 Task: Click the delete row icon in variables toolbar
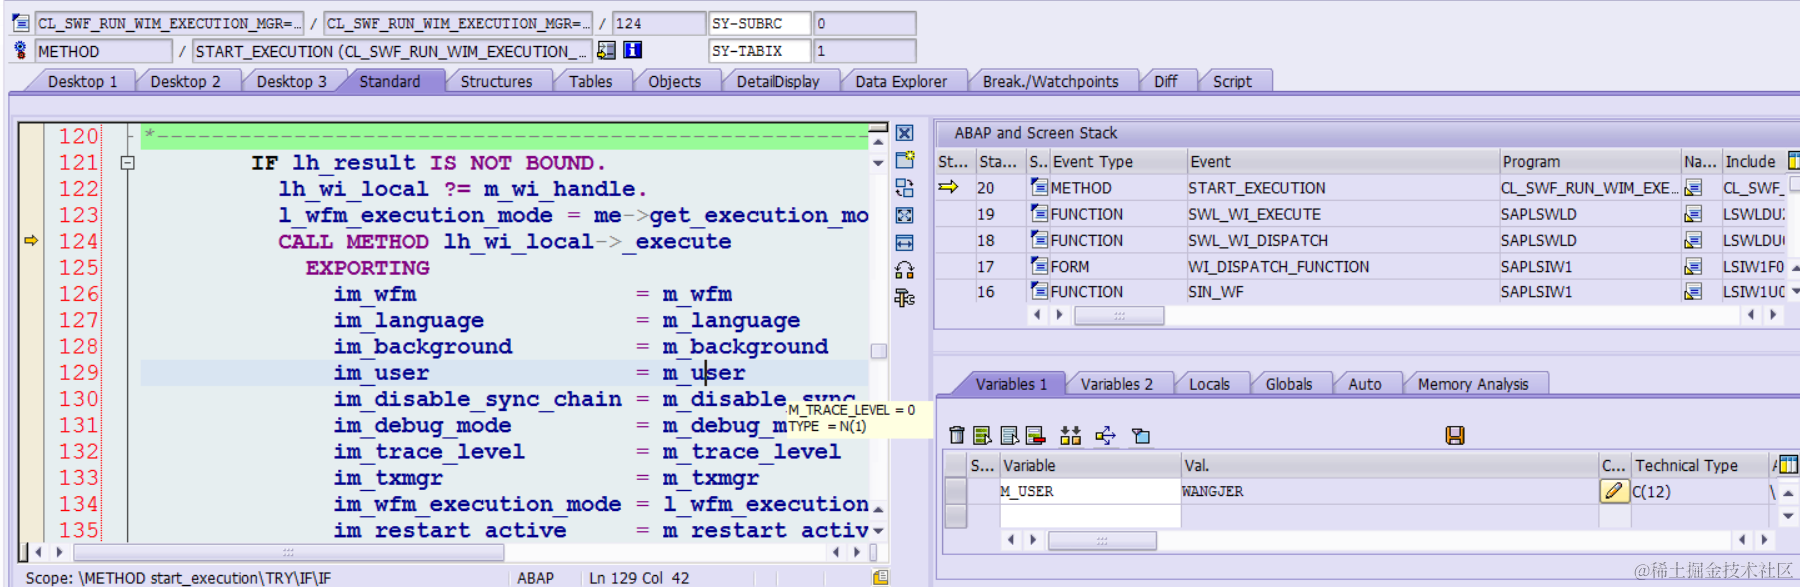[1035, 435]
